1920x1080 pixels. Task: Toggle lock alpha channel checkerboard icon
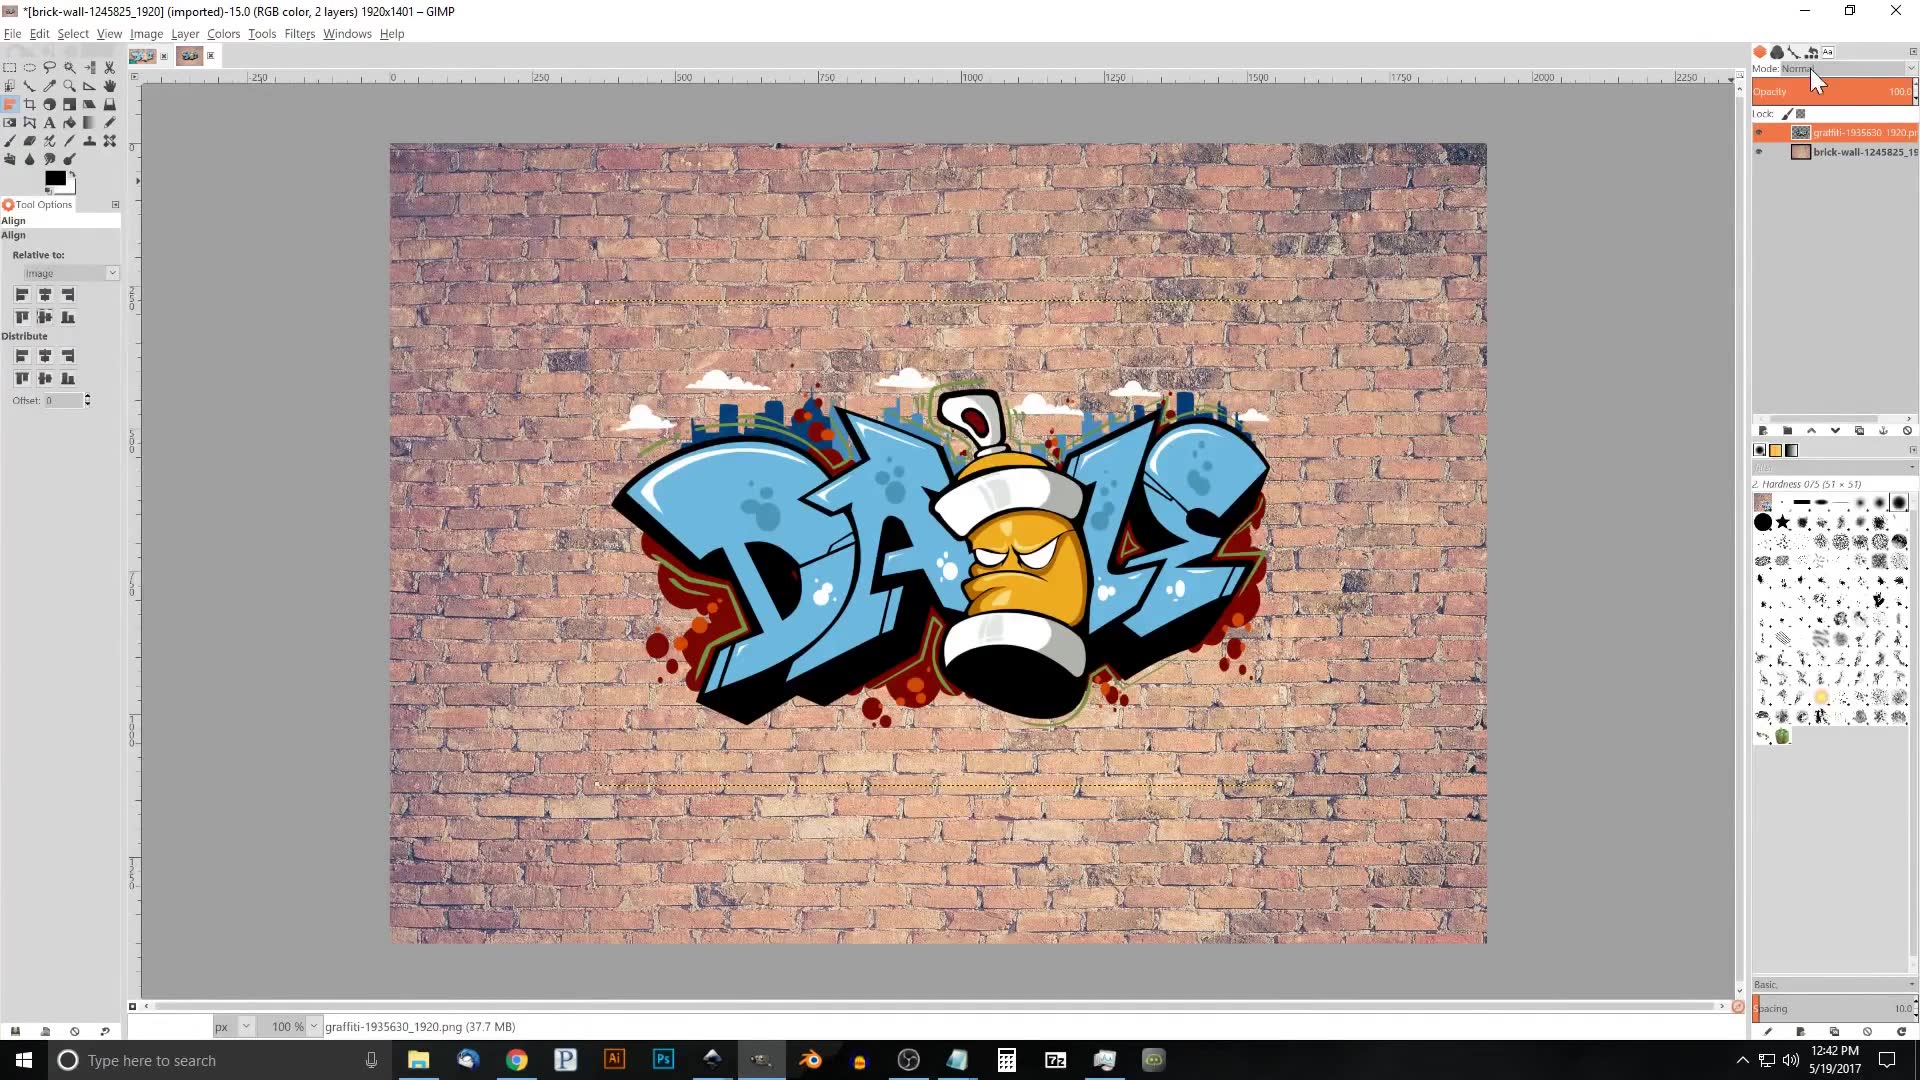point(1801,114)
